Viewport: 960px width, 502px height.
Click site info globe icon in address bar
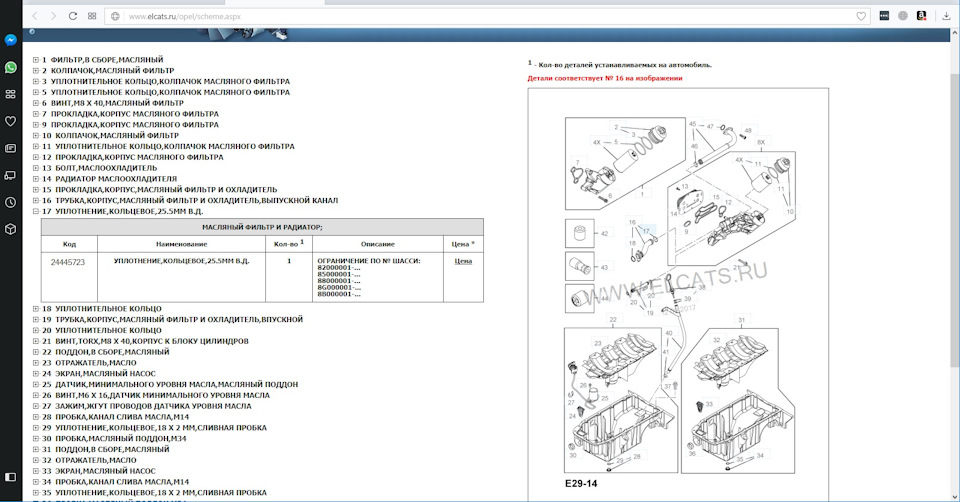coord(115,17)
